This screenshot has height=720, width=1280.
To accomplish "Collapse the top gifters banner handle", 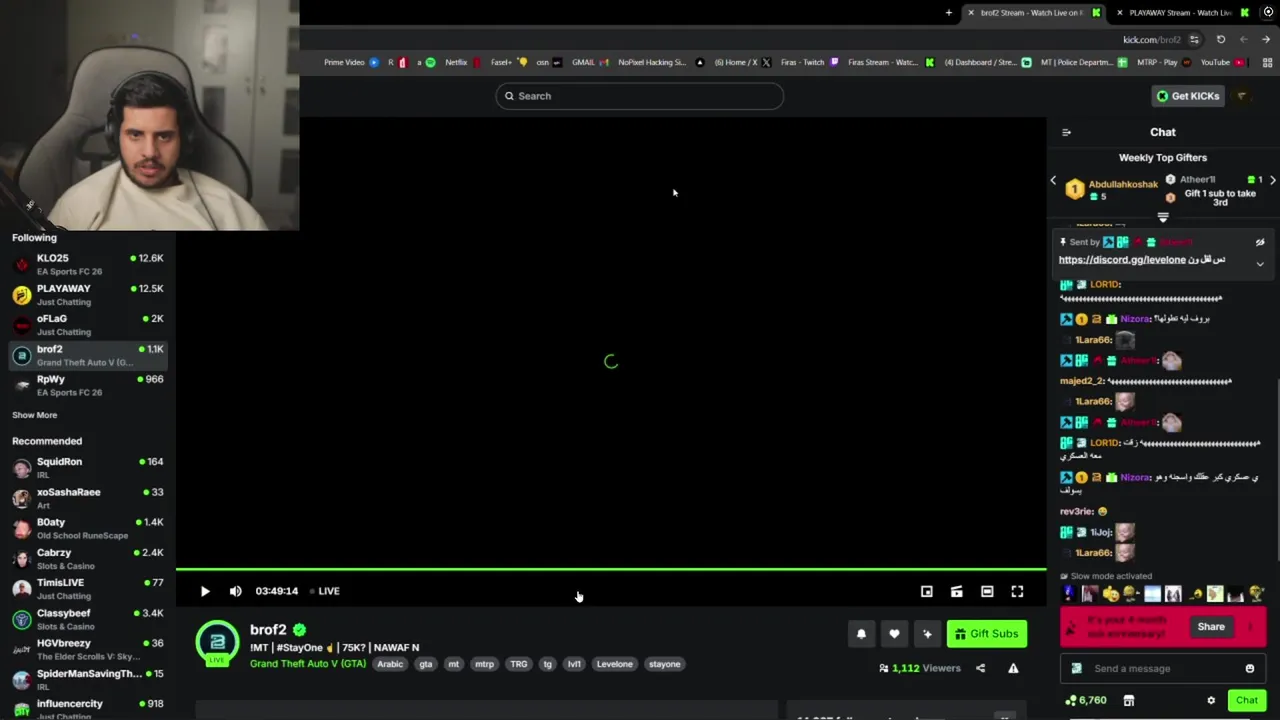I will [1163, 217].
